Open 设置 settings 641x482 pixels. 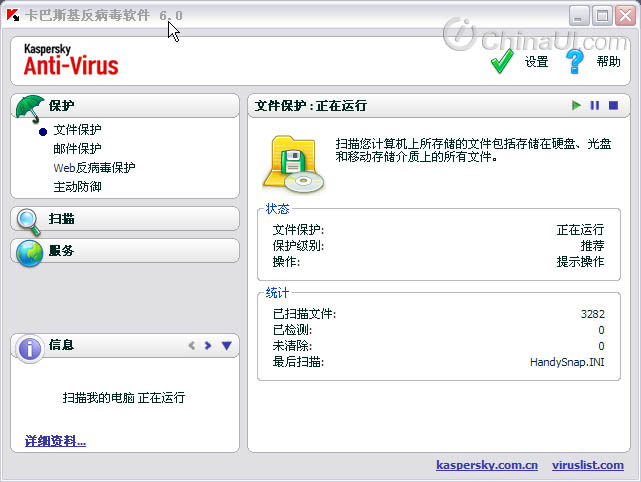click(536, 62)
